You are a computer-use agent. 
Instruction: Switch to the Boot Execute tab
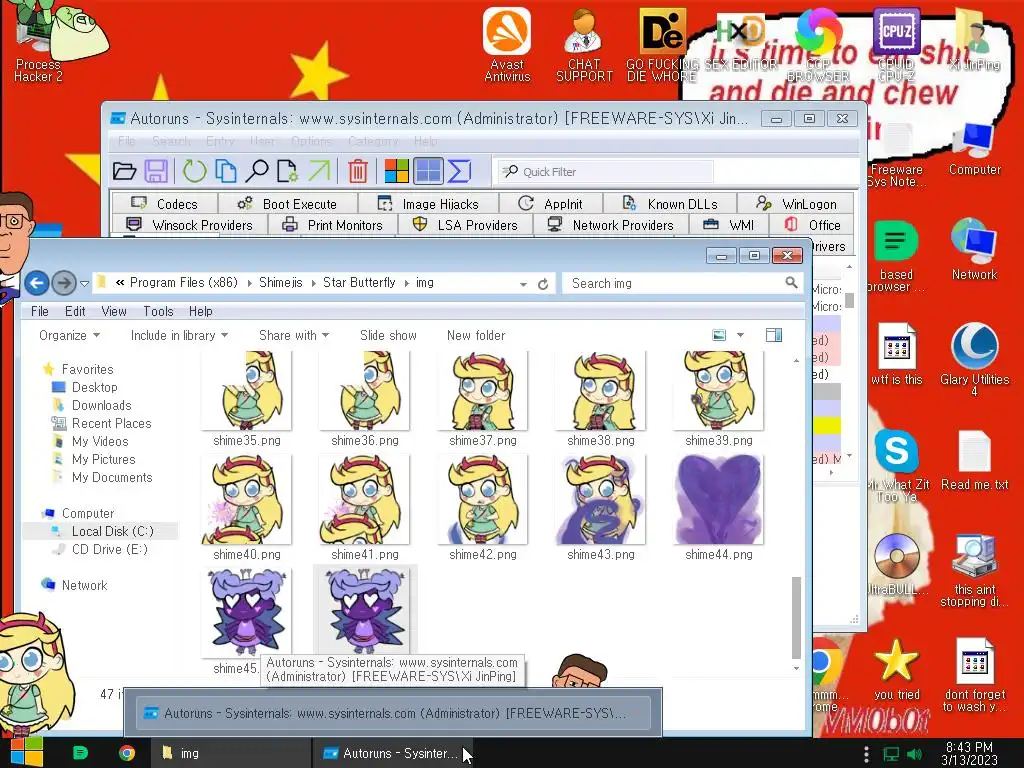click(287, 204)
